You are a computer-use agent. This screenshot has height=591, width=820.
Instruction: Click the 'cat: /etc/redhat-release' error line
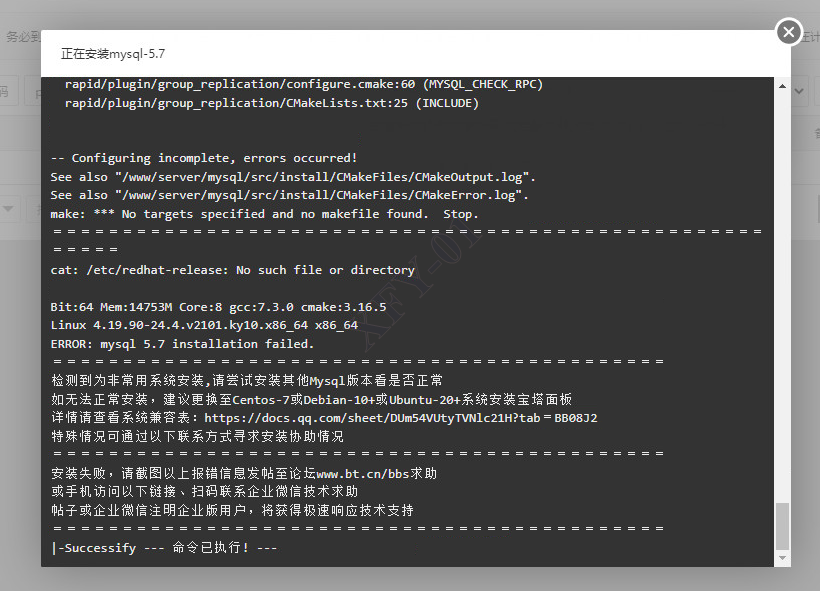tap(232, 270)
